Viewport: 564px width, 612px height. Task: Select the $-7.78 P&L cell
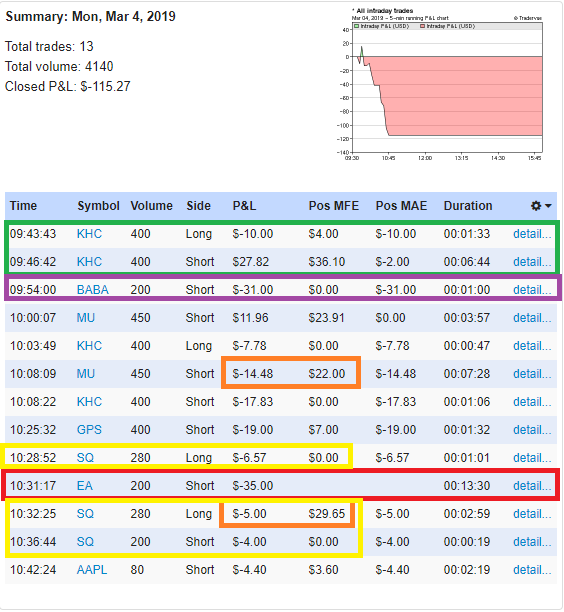coord(249,346)
